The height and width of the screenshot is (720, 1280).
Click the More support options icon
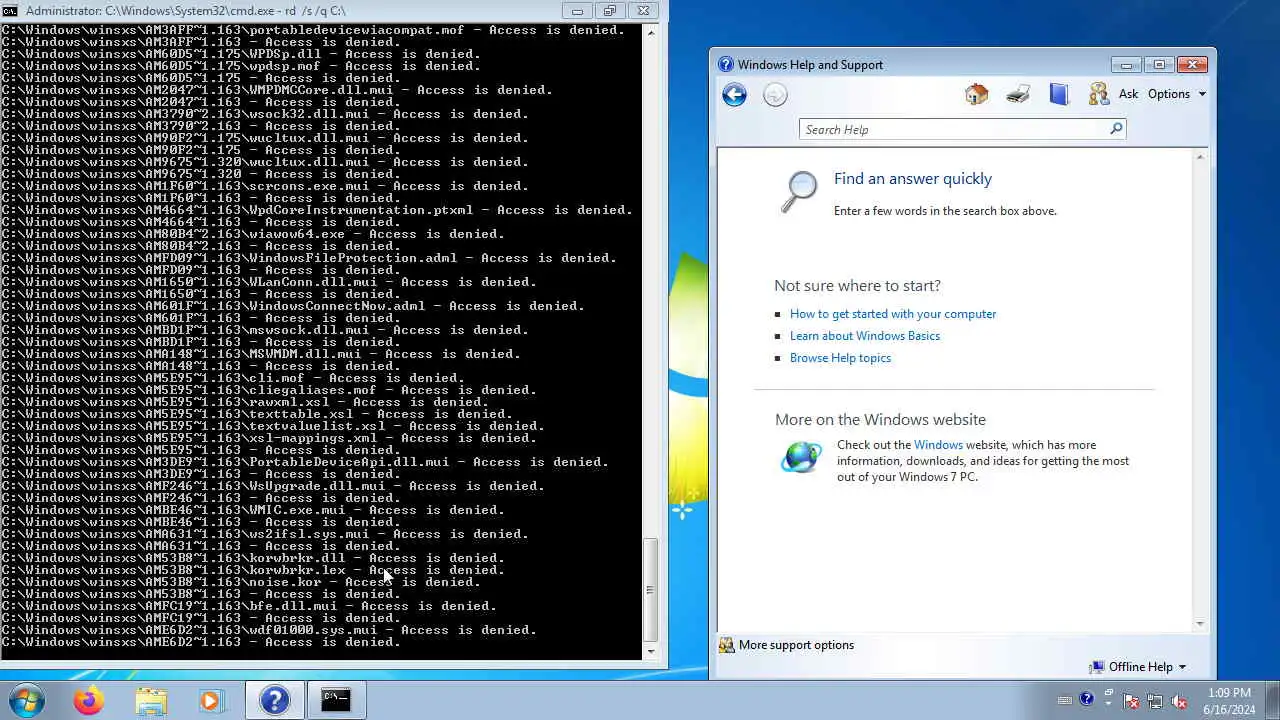point(726,645)
